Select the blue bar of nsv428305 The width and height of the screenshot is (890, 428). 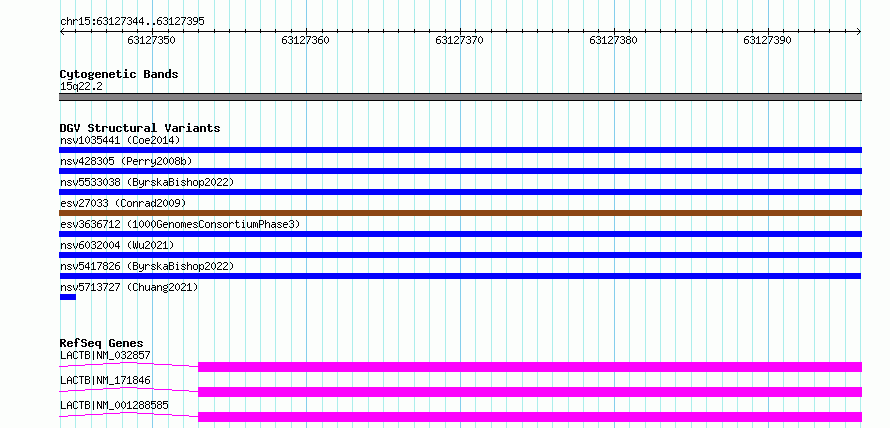(x=460, y=171)
